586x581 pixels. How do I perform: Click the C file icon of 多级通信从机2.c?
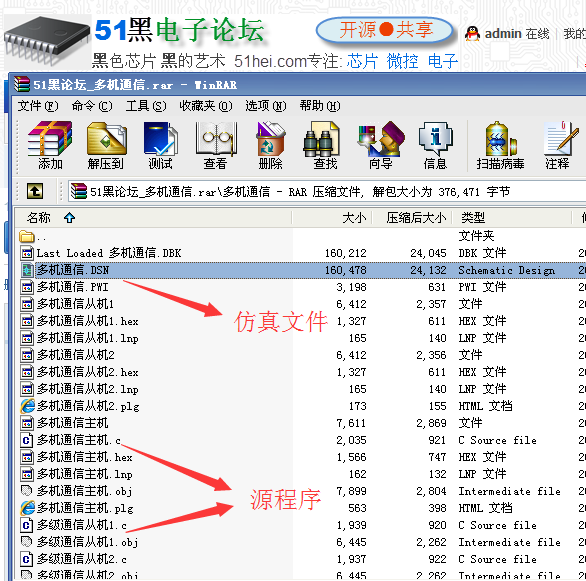coord(27,559)
